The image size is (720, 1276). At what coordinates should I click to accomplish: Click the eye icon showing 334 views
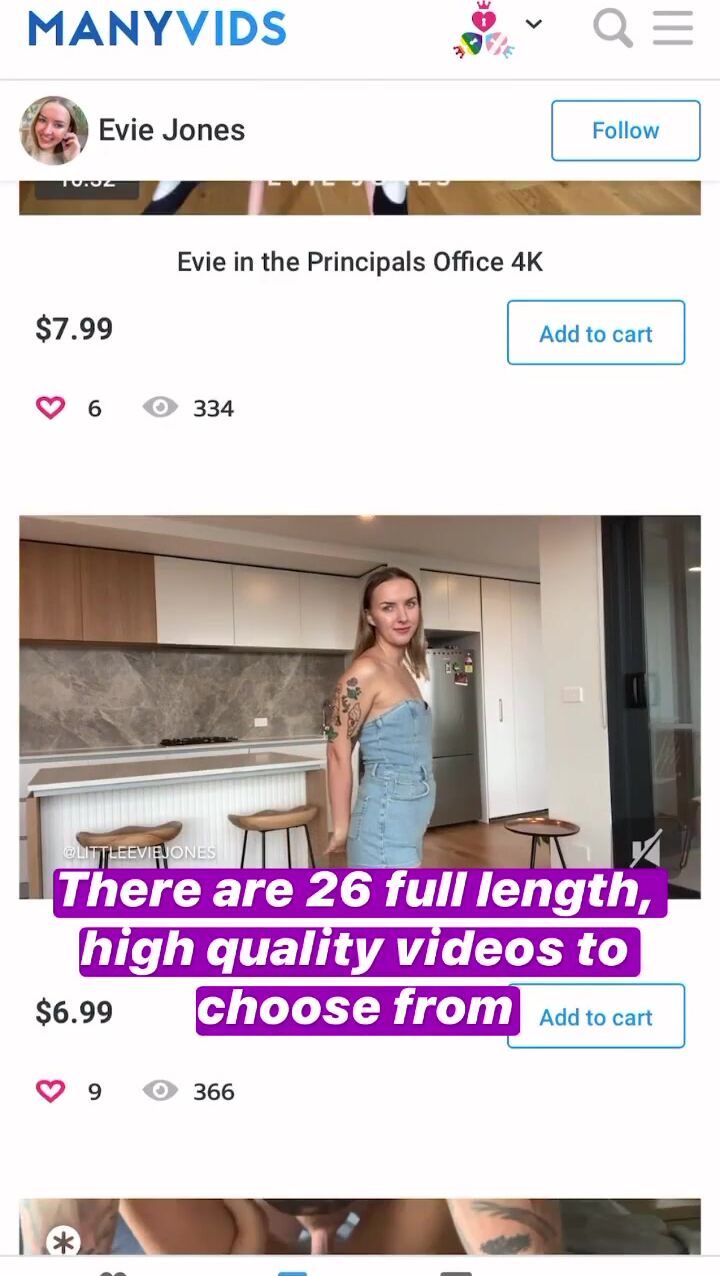pos(160,408)
